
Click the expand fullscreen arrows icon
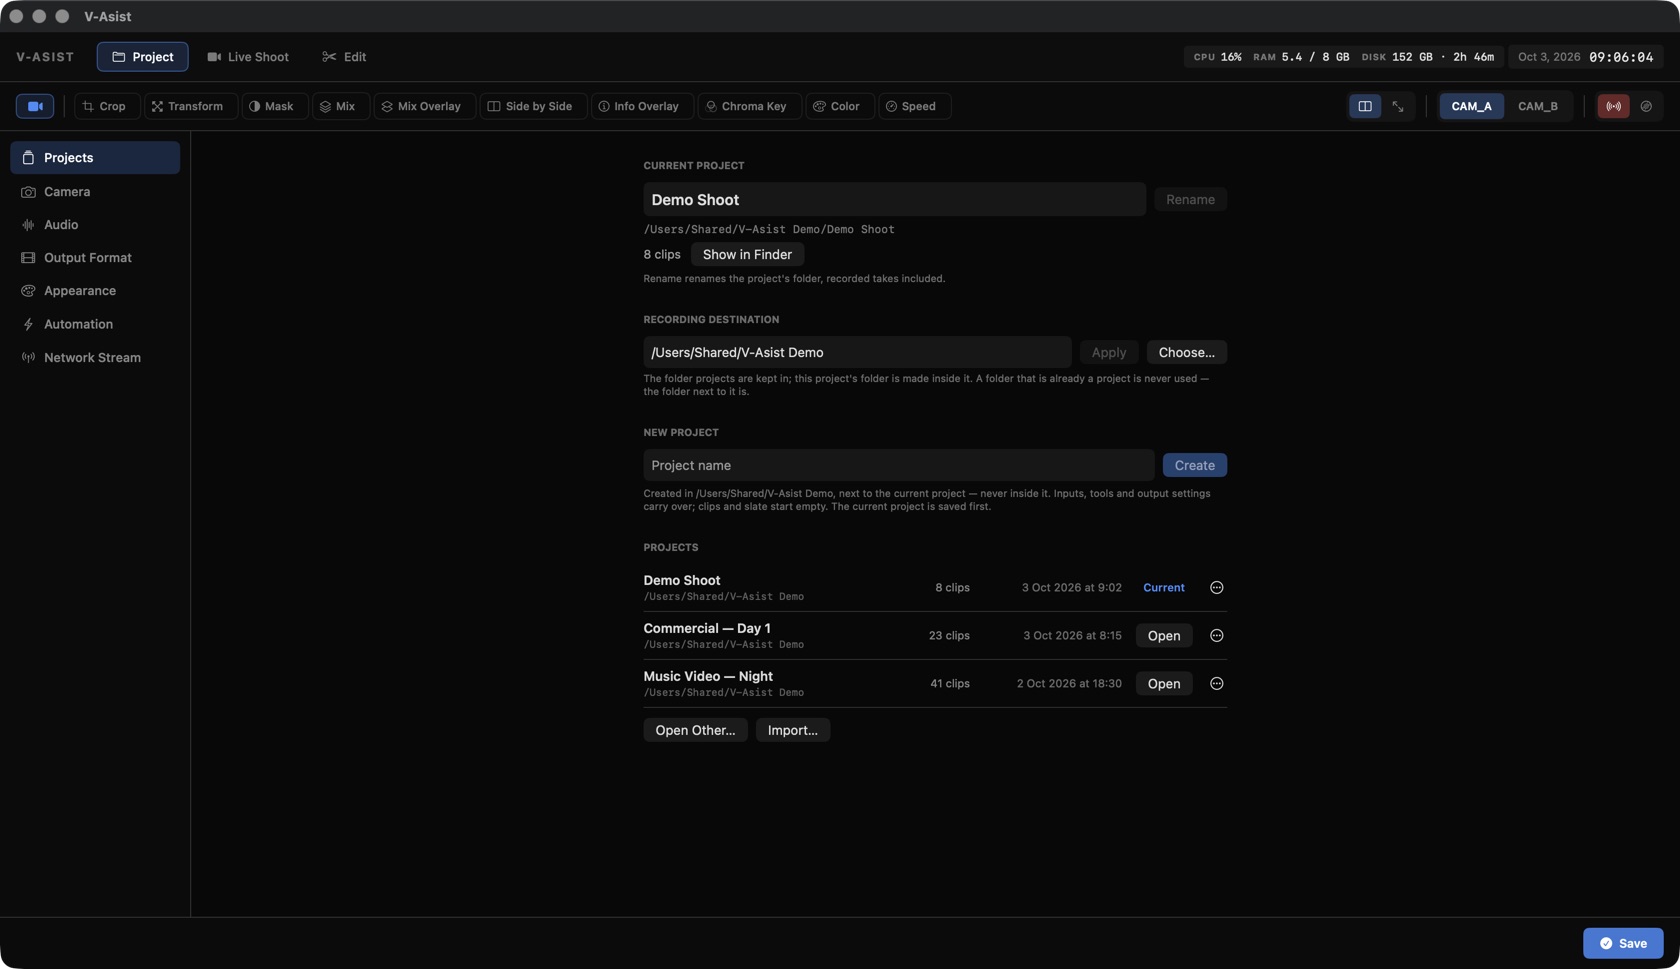tap(1398, 106)
